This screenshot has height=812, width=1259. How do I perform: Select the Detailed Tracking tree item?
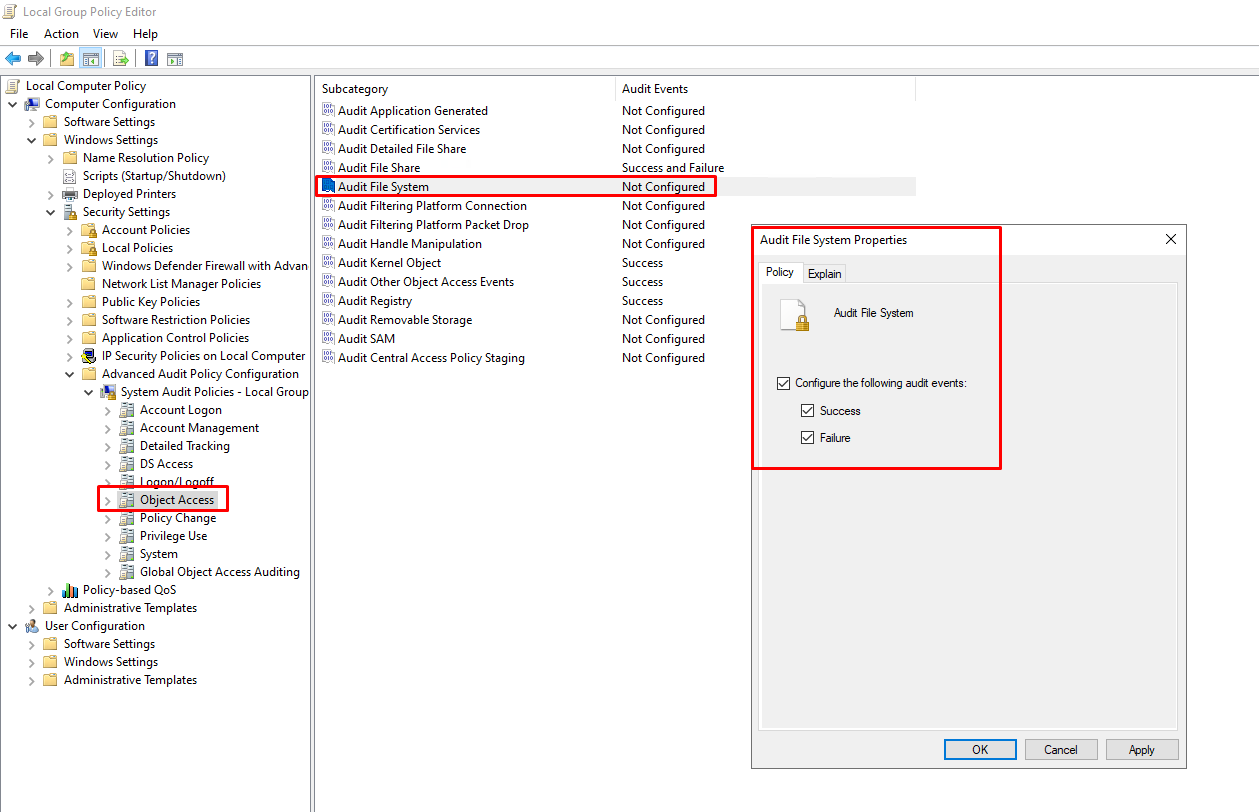pos(185,446)
